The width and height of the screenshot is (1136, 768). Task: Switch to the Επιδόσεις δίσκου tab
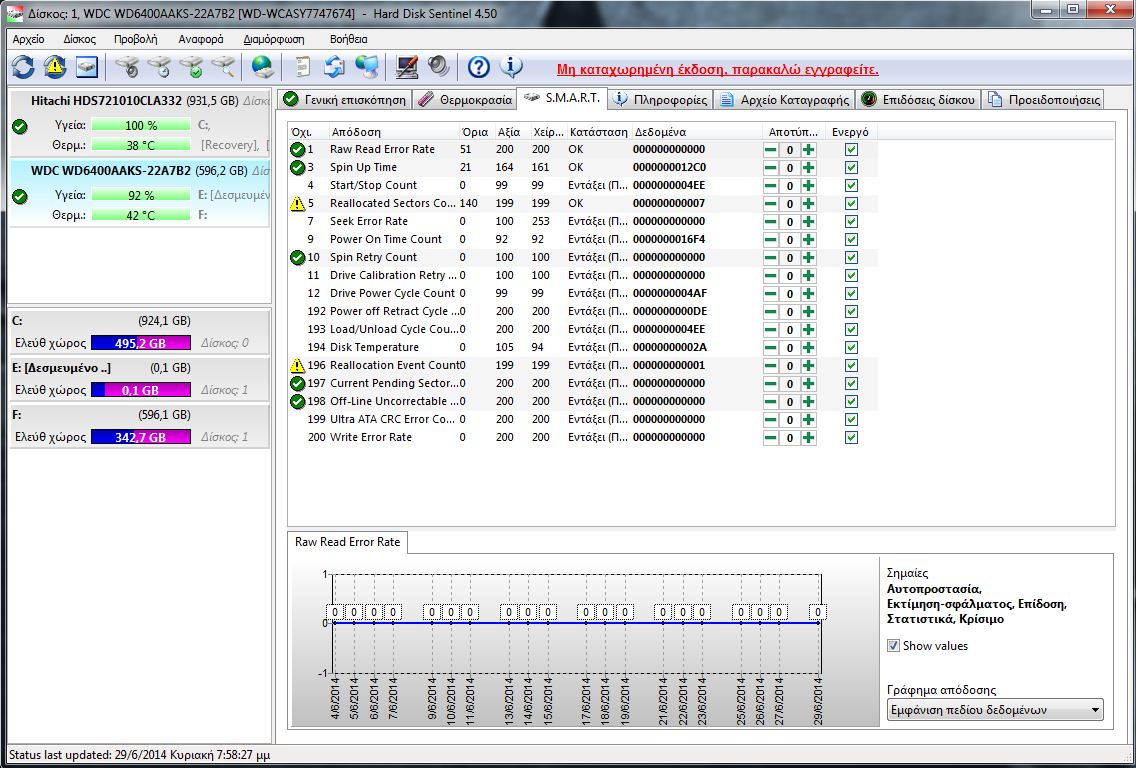[918, 100]
